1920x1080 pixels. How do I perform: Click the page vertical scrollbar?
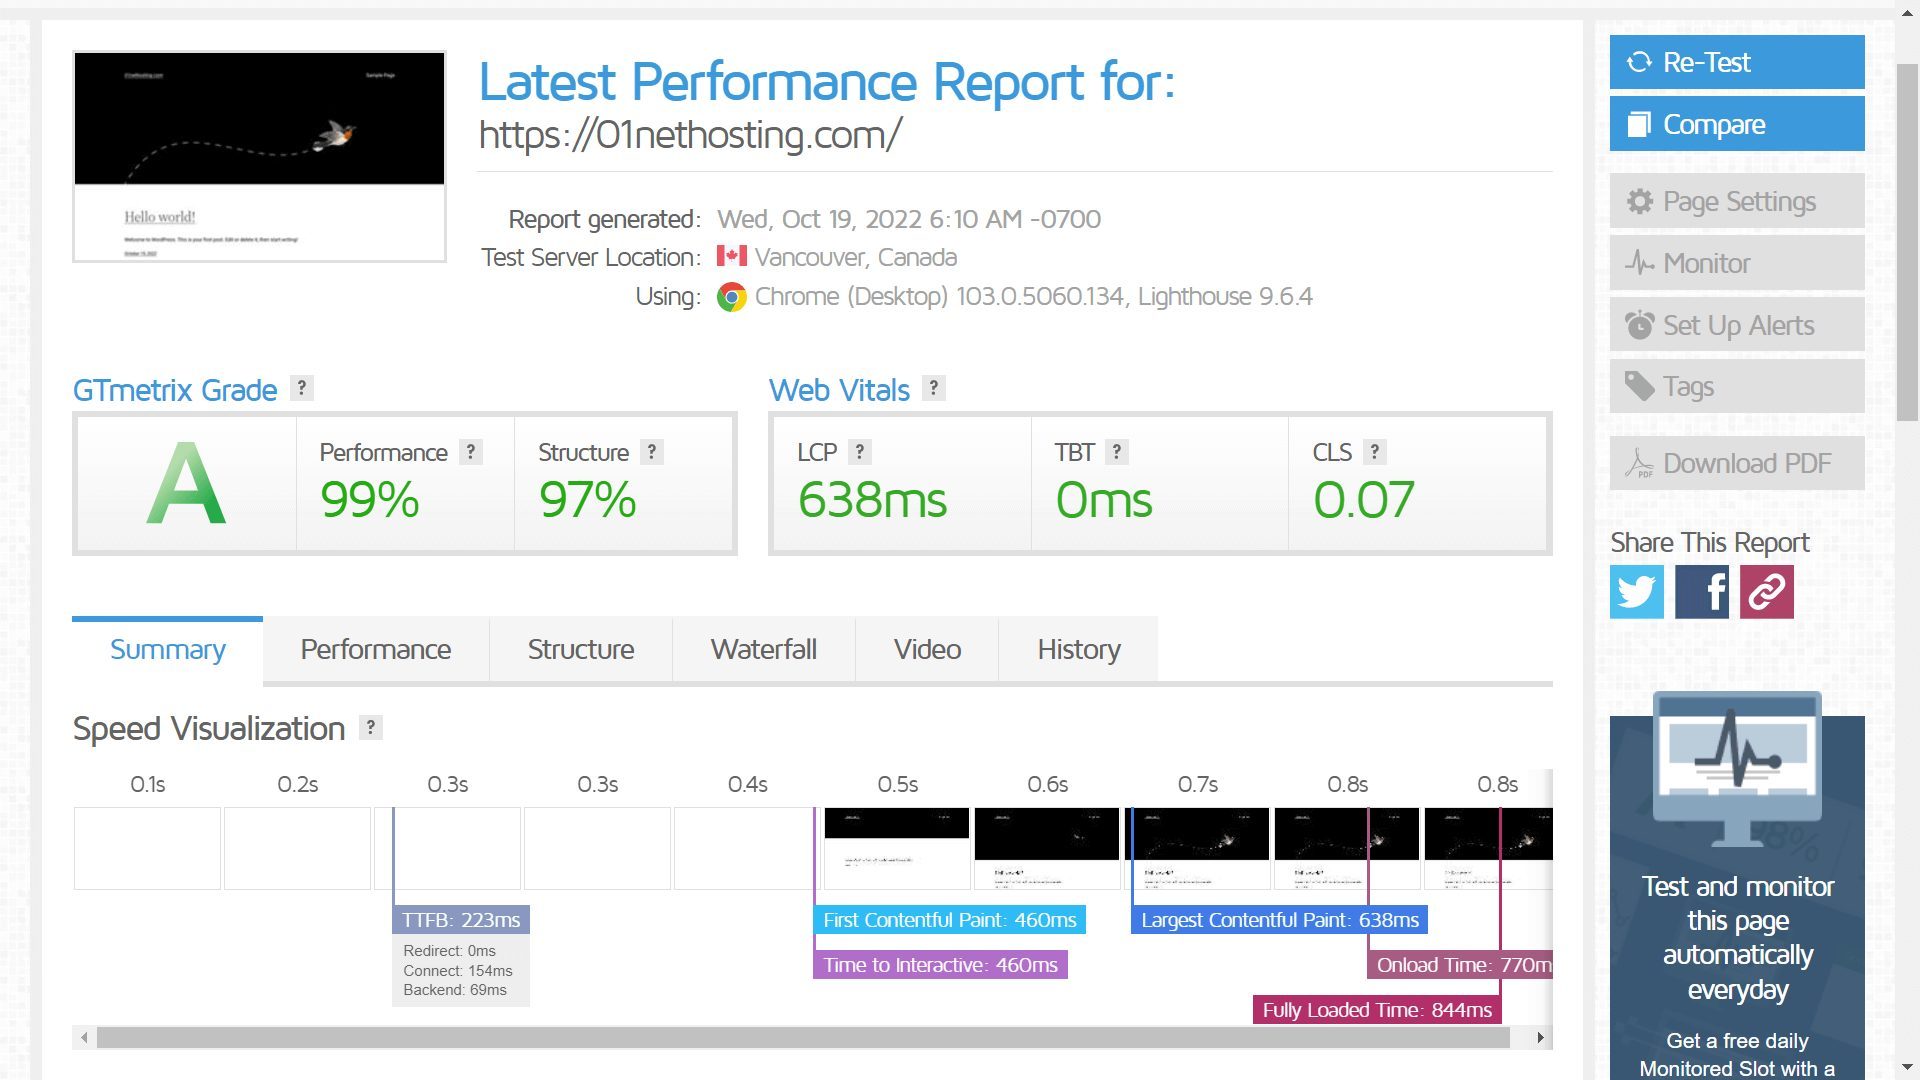click(1907, 242)
